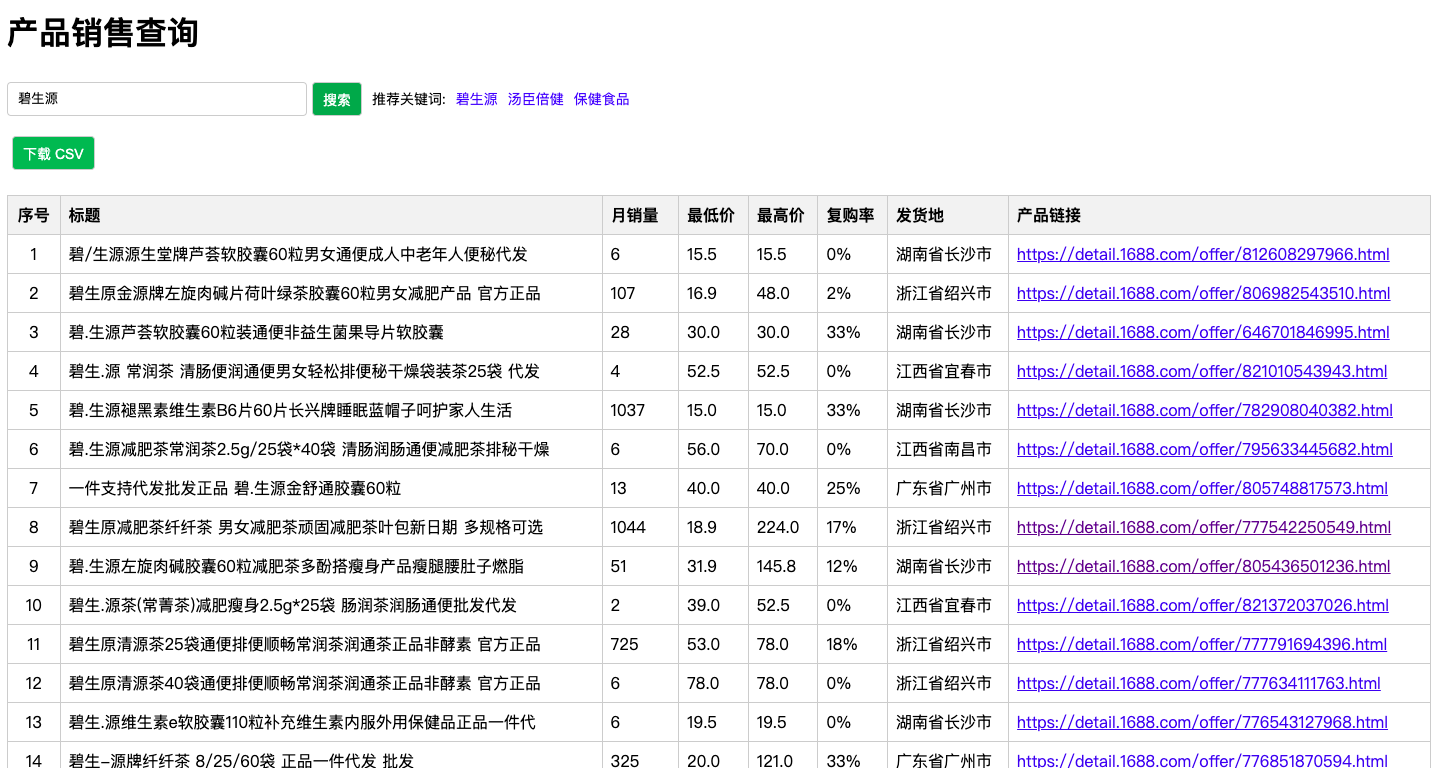Select recommended keyword 汤臣倍健

536,99
